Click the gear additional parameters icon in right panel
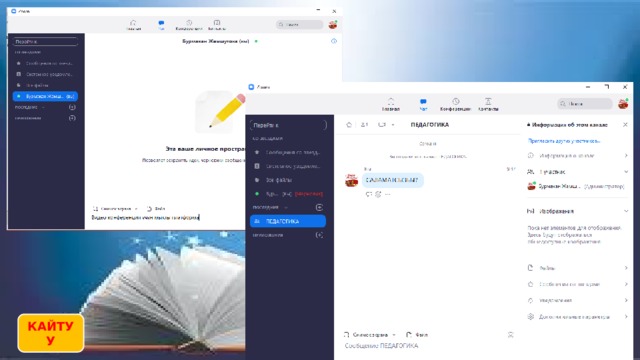Viewport: 640px width, 360px height. point(530,317)
